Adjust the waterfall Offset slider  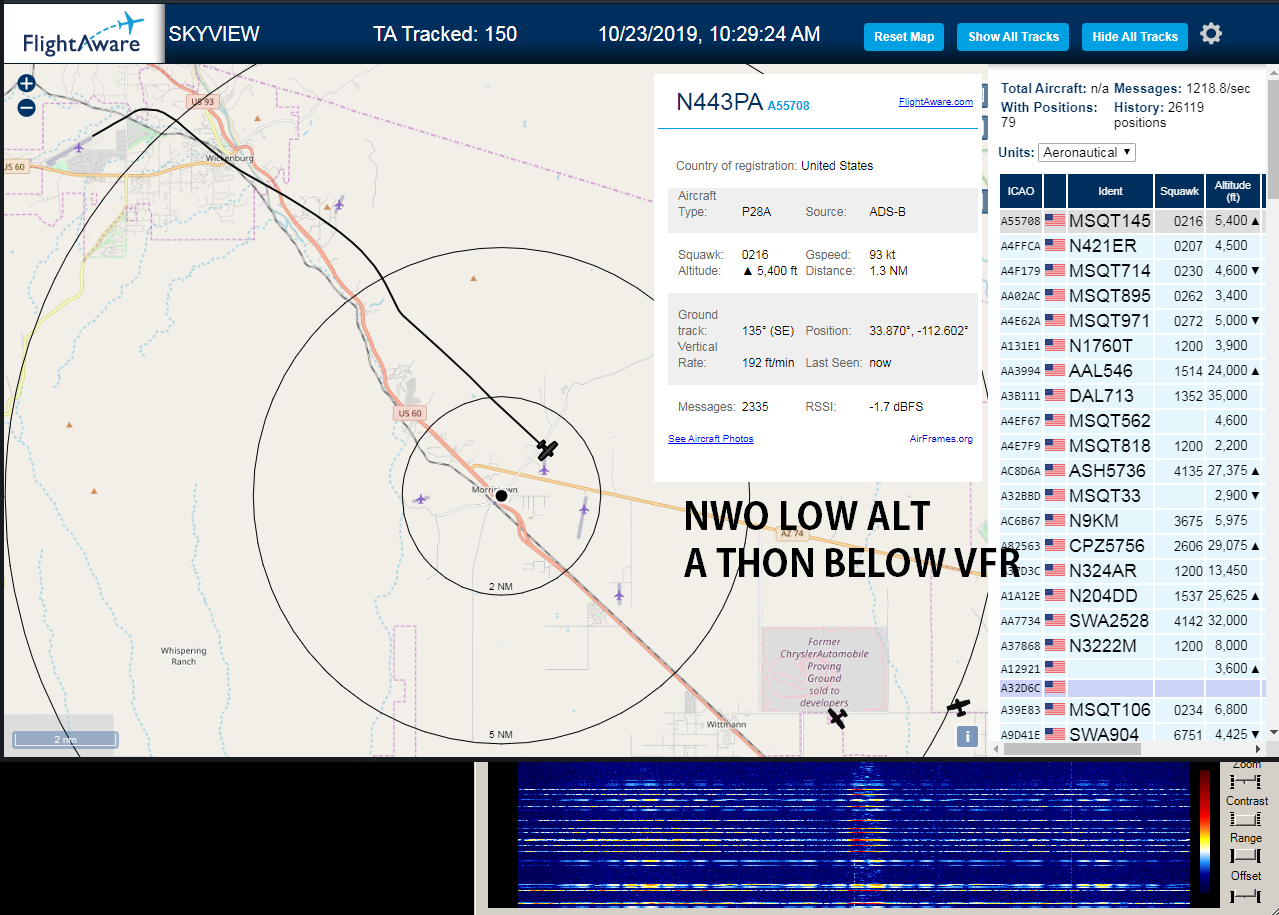coord(1246,896)
